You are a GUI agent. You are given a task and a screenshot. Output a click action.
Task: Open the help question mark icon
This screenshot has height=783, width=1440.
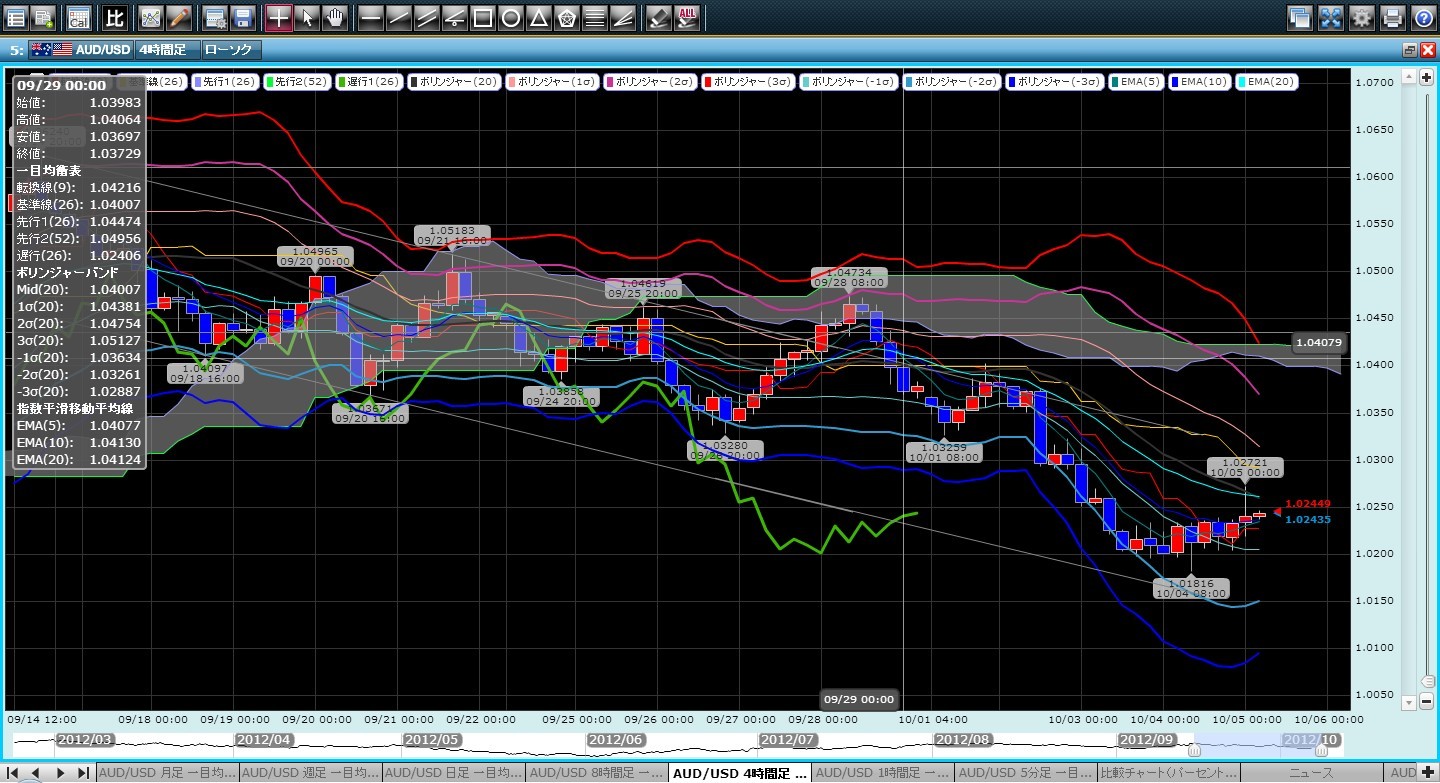(x=1423, y=17)
